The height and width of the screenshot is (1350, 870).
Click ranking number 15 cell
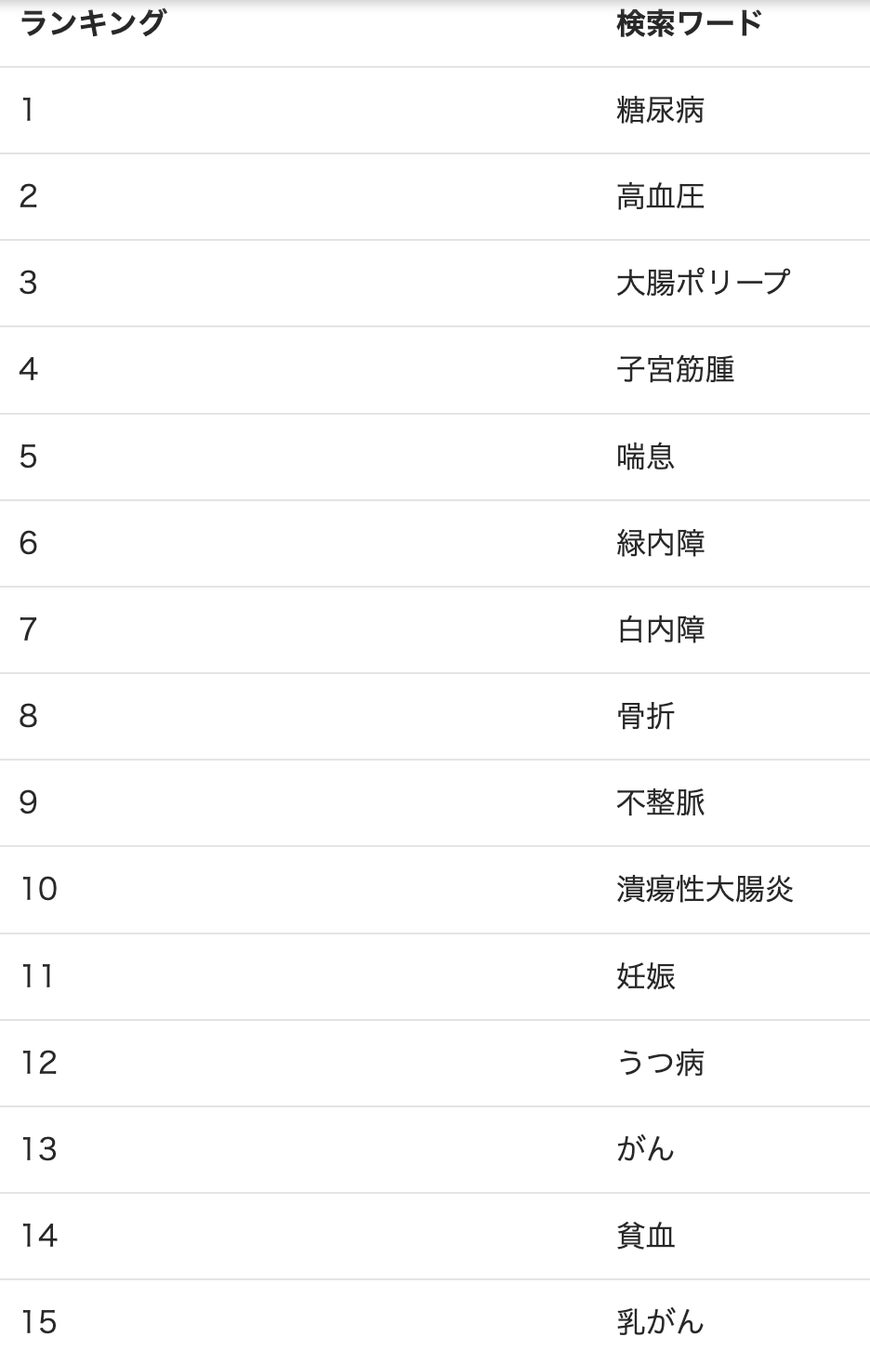[39, 1322]
